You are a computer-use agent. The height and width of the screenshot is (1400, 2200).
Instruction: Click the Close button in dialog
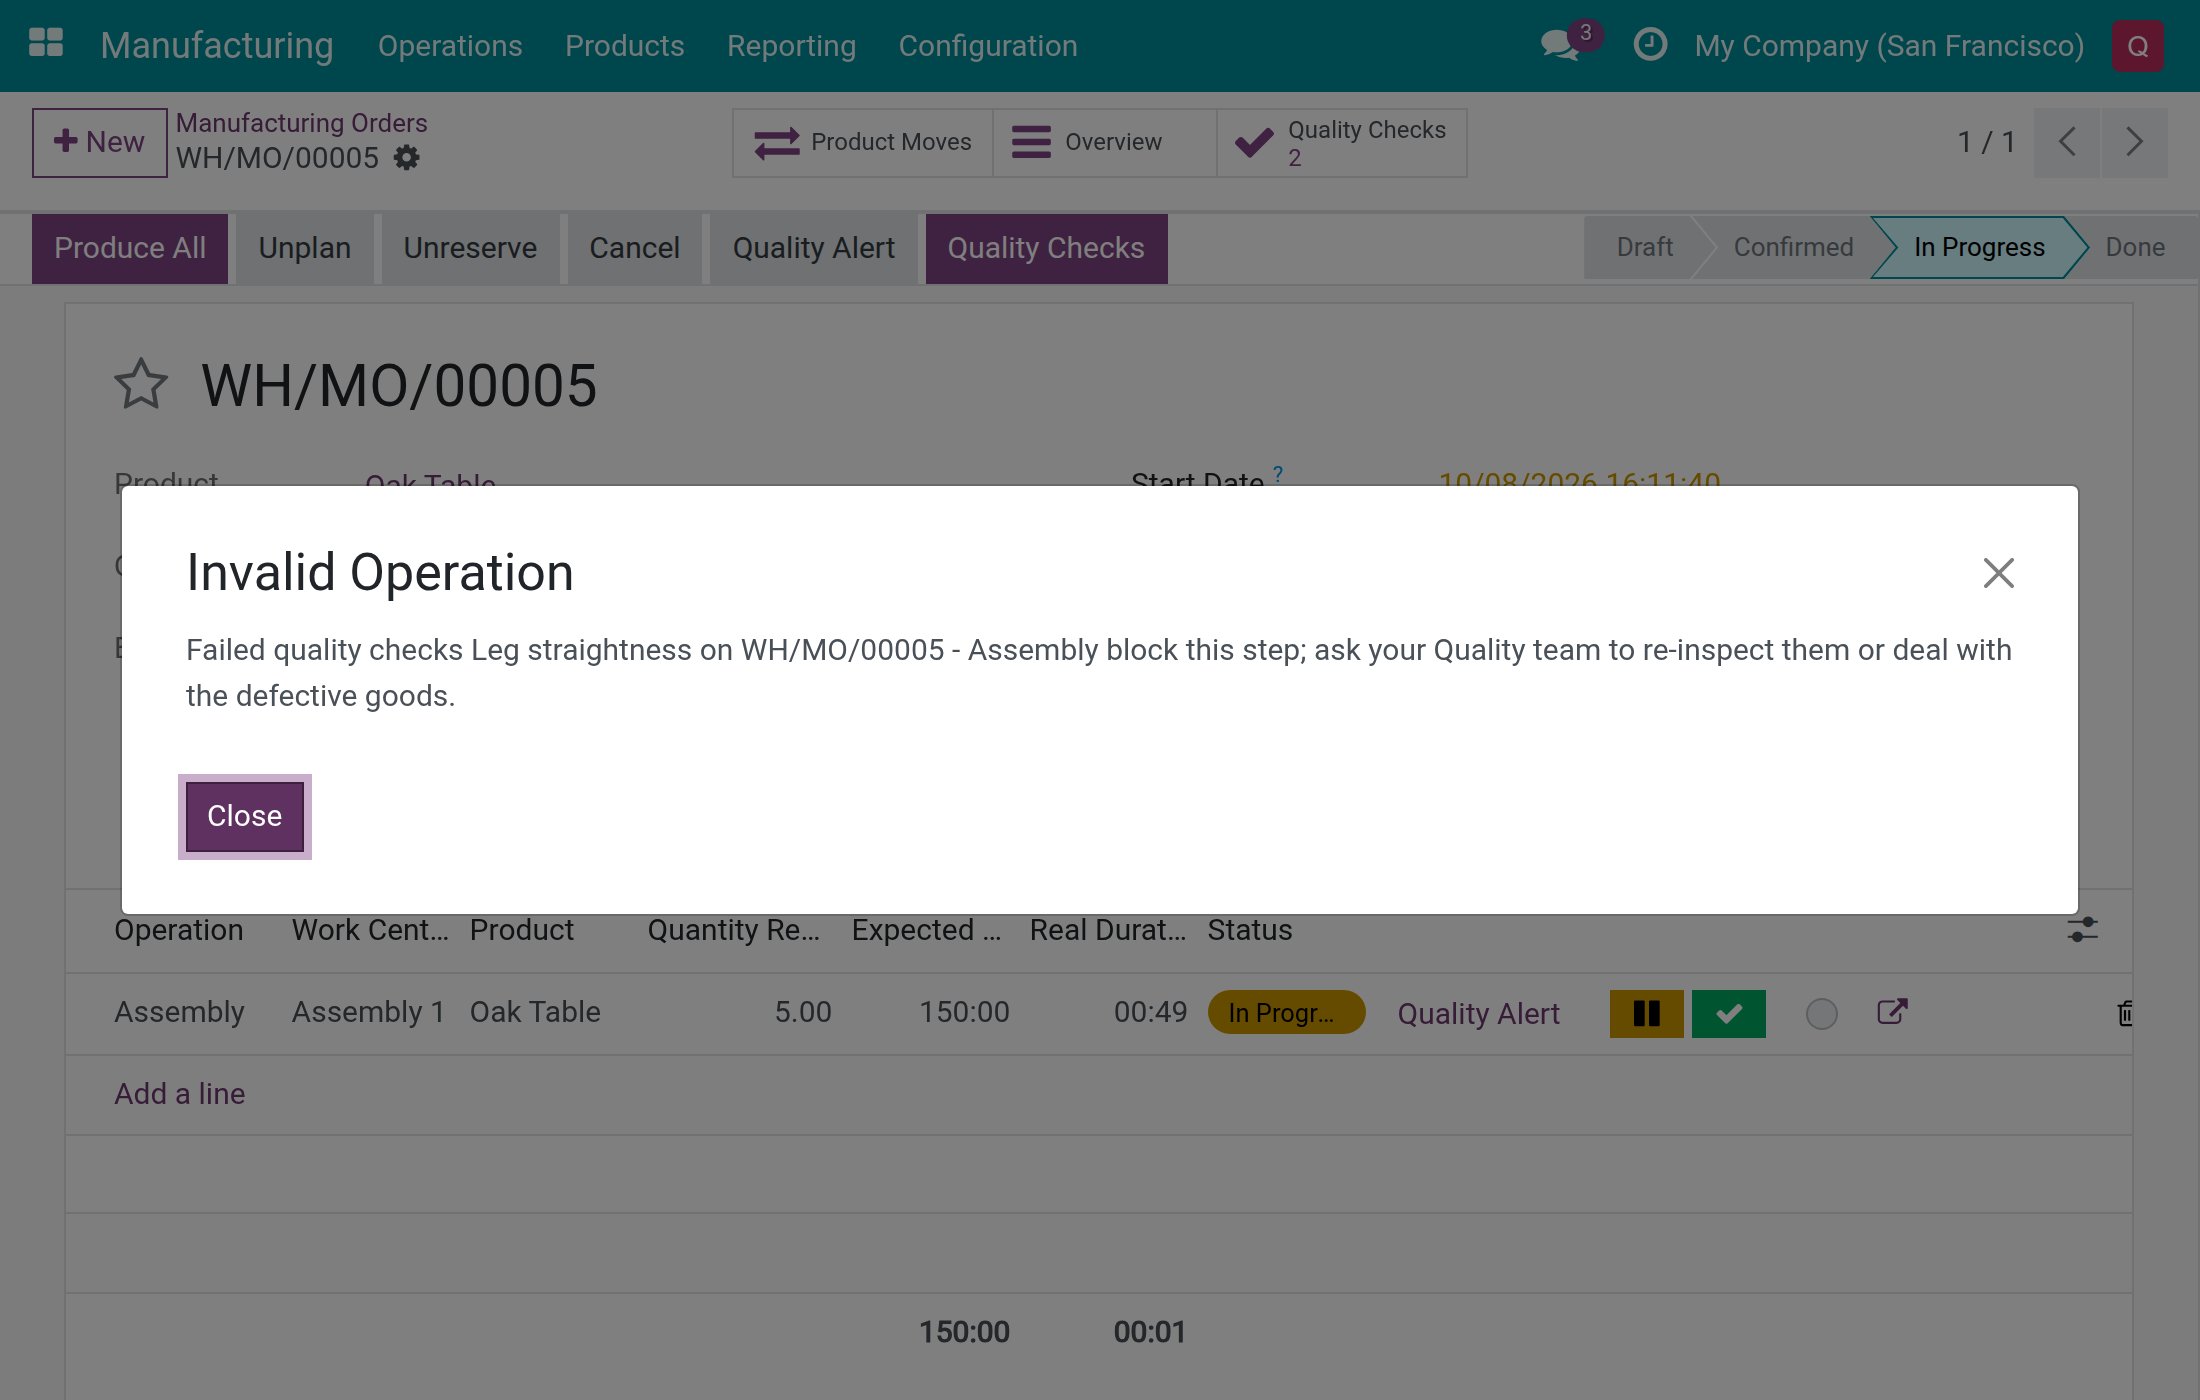coord(245,816)
